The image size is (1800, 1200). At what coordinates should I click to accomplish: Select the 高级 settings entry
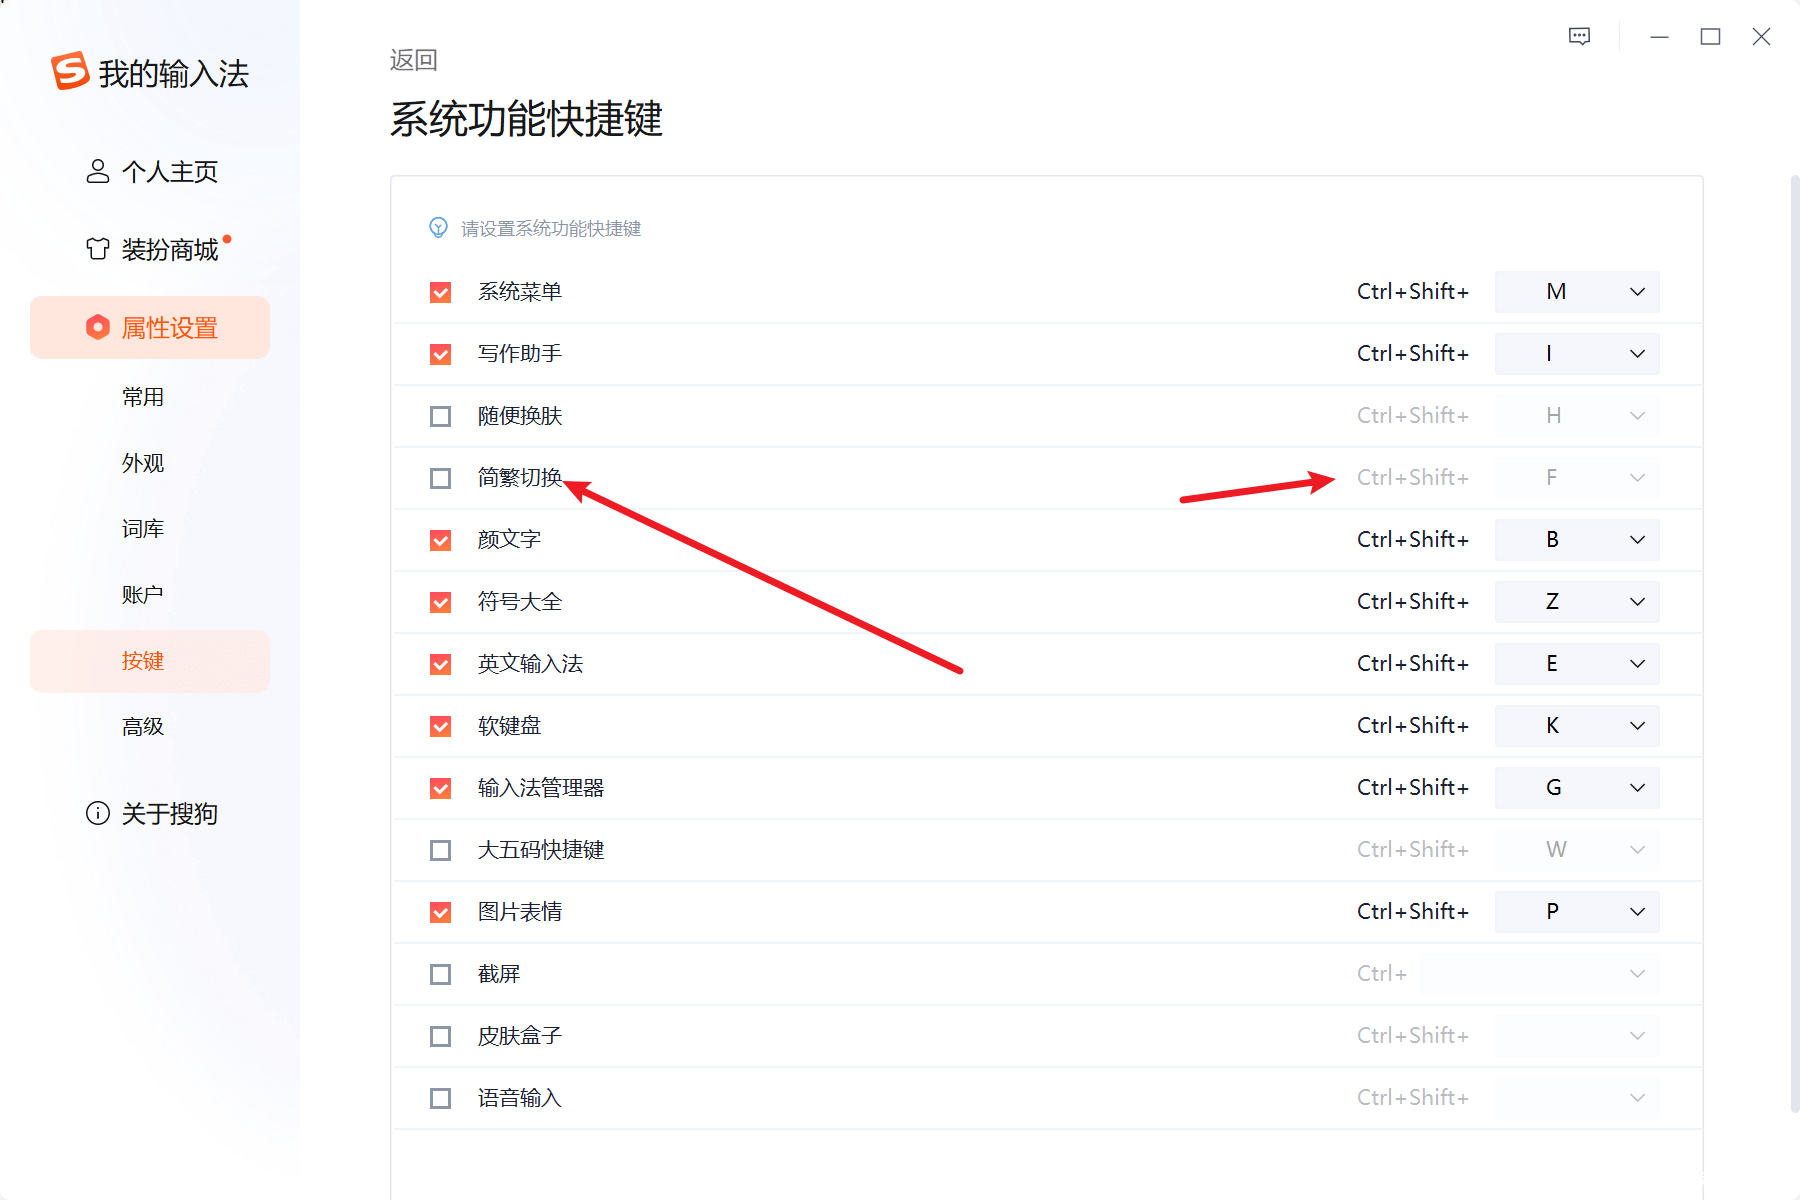(143, 726)
